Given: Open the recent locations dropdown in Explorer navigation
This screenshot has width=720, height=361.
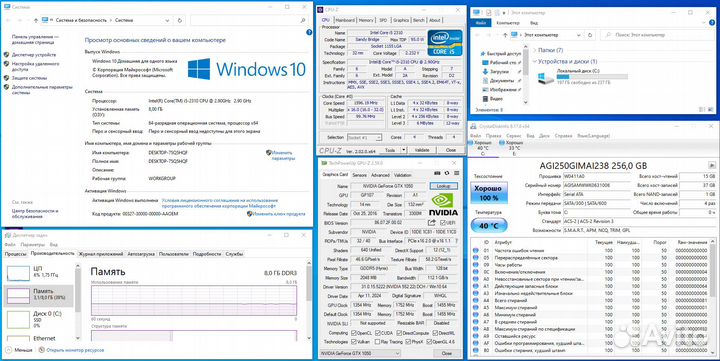Looking at the screenshot, I should click(x=497, y=35).
